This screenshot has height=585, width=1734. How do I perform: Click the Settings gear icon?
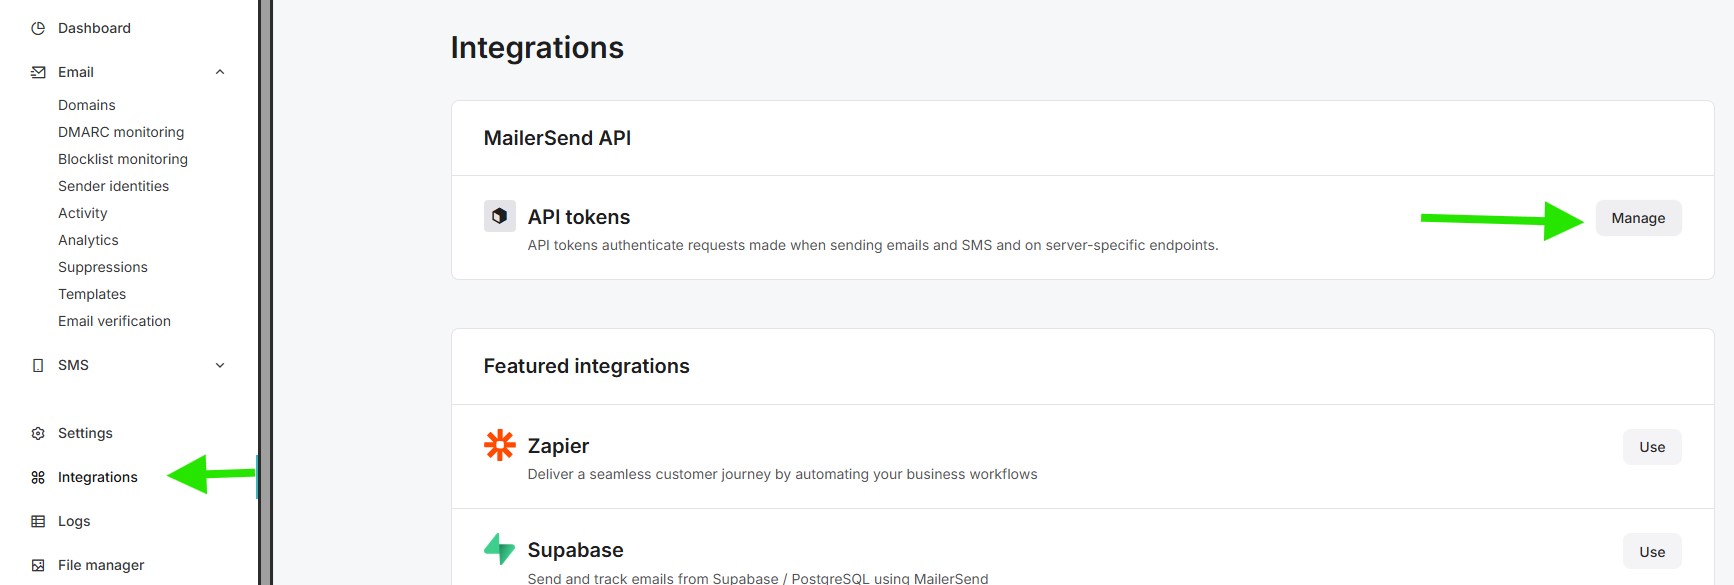tap(38, 433)
